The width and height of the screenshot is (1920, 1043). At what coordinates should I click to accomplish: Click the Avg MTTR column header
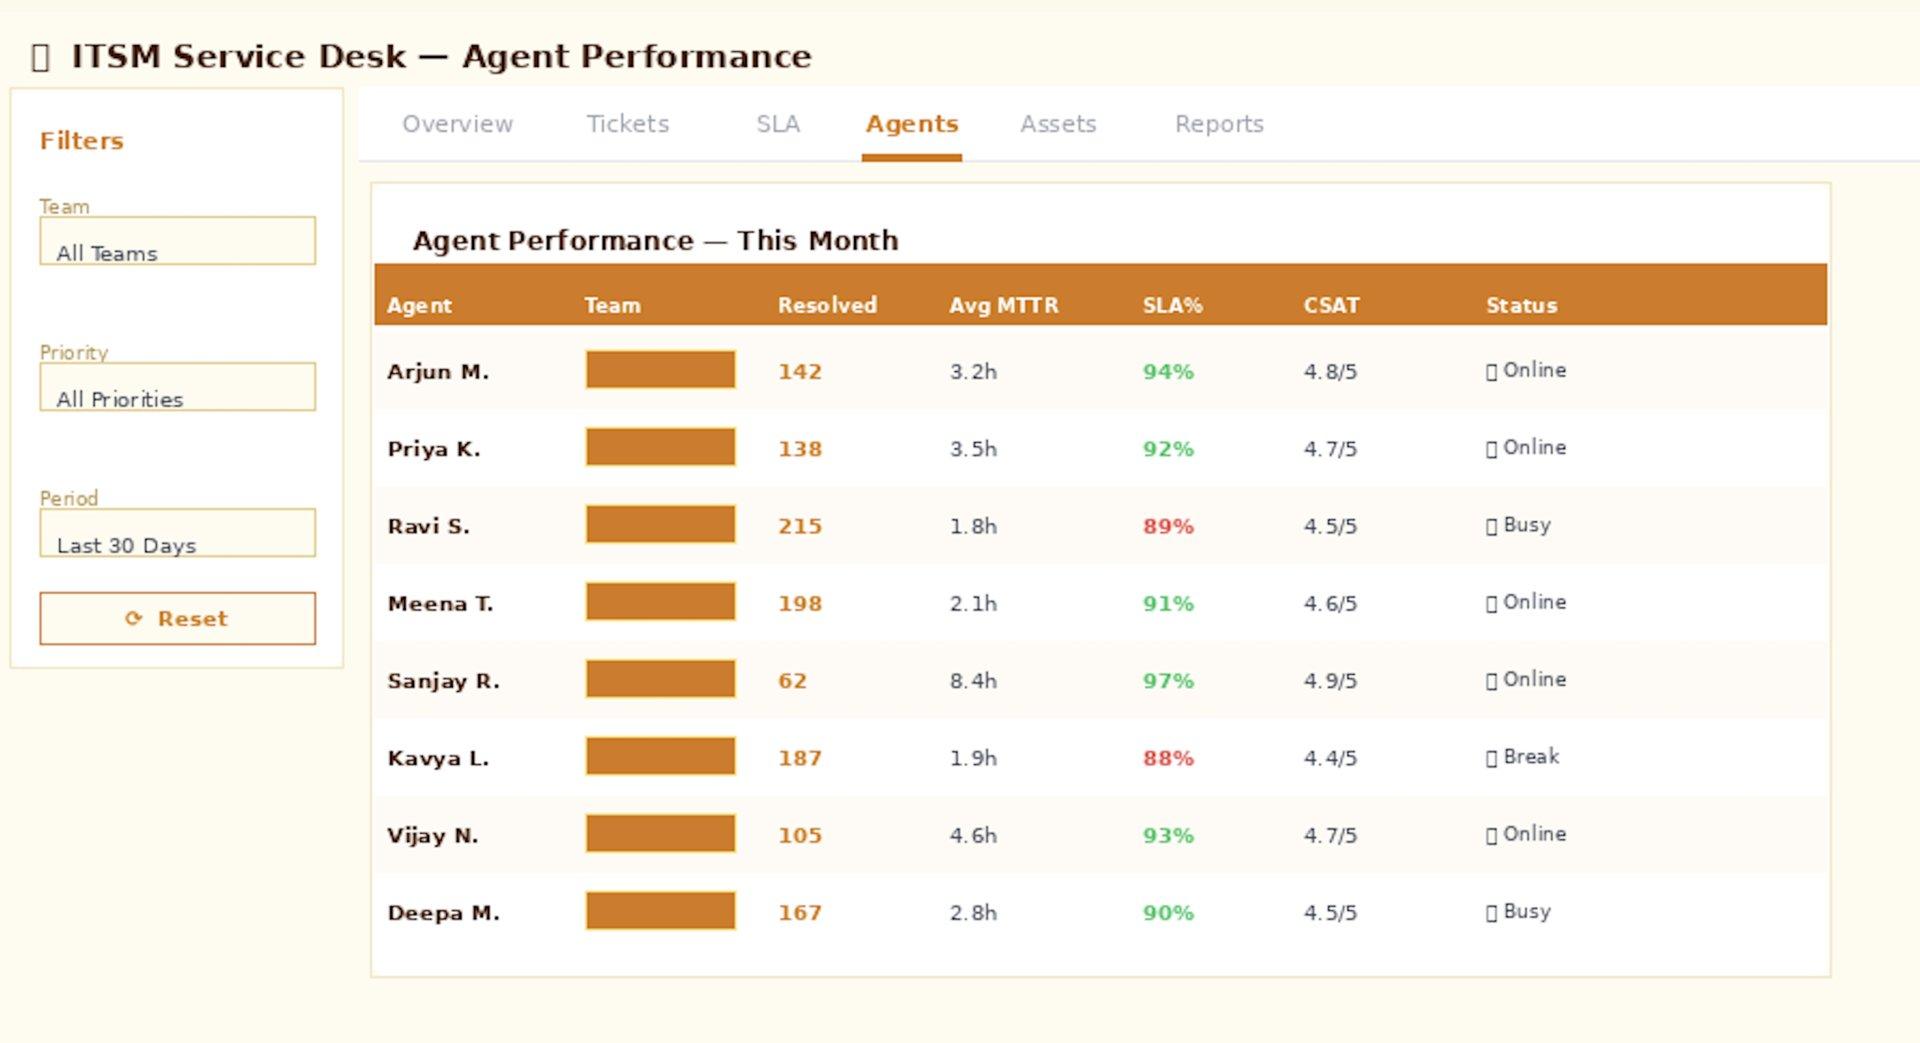pos(1003,305)
